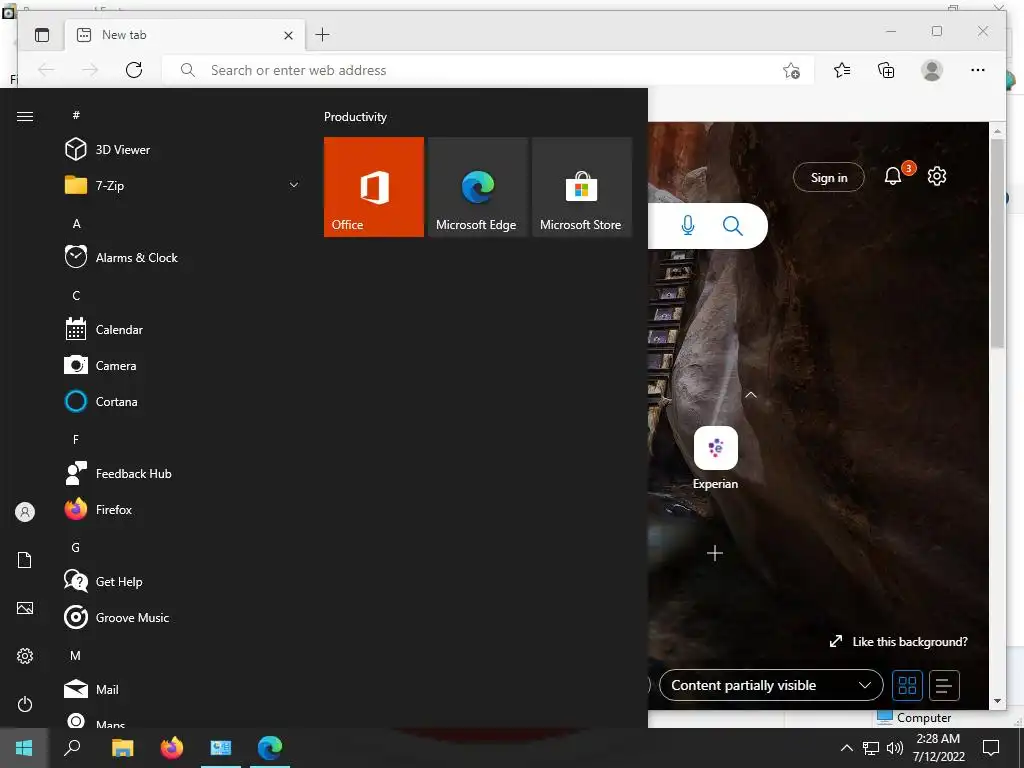
Task: Launch the Microsoft Edge tile
Action: click(x=478, y=187)
